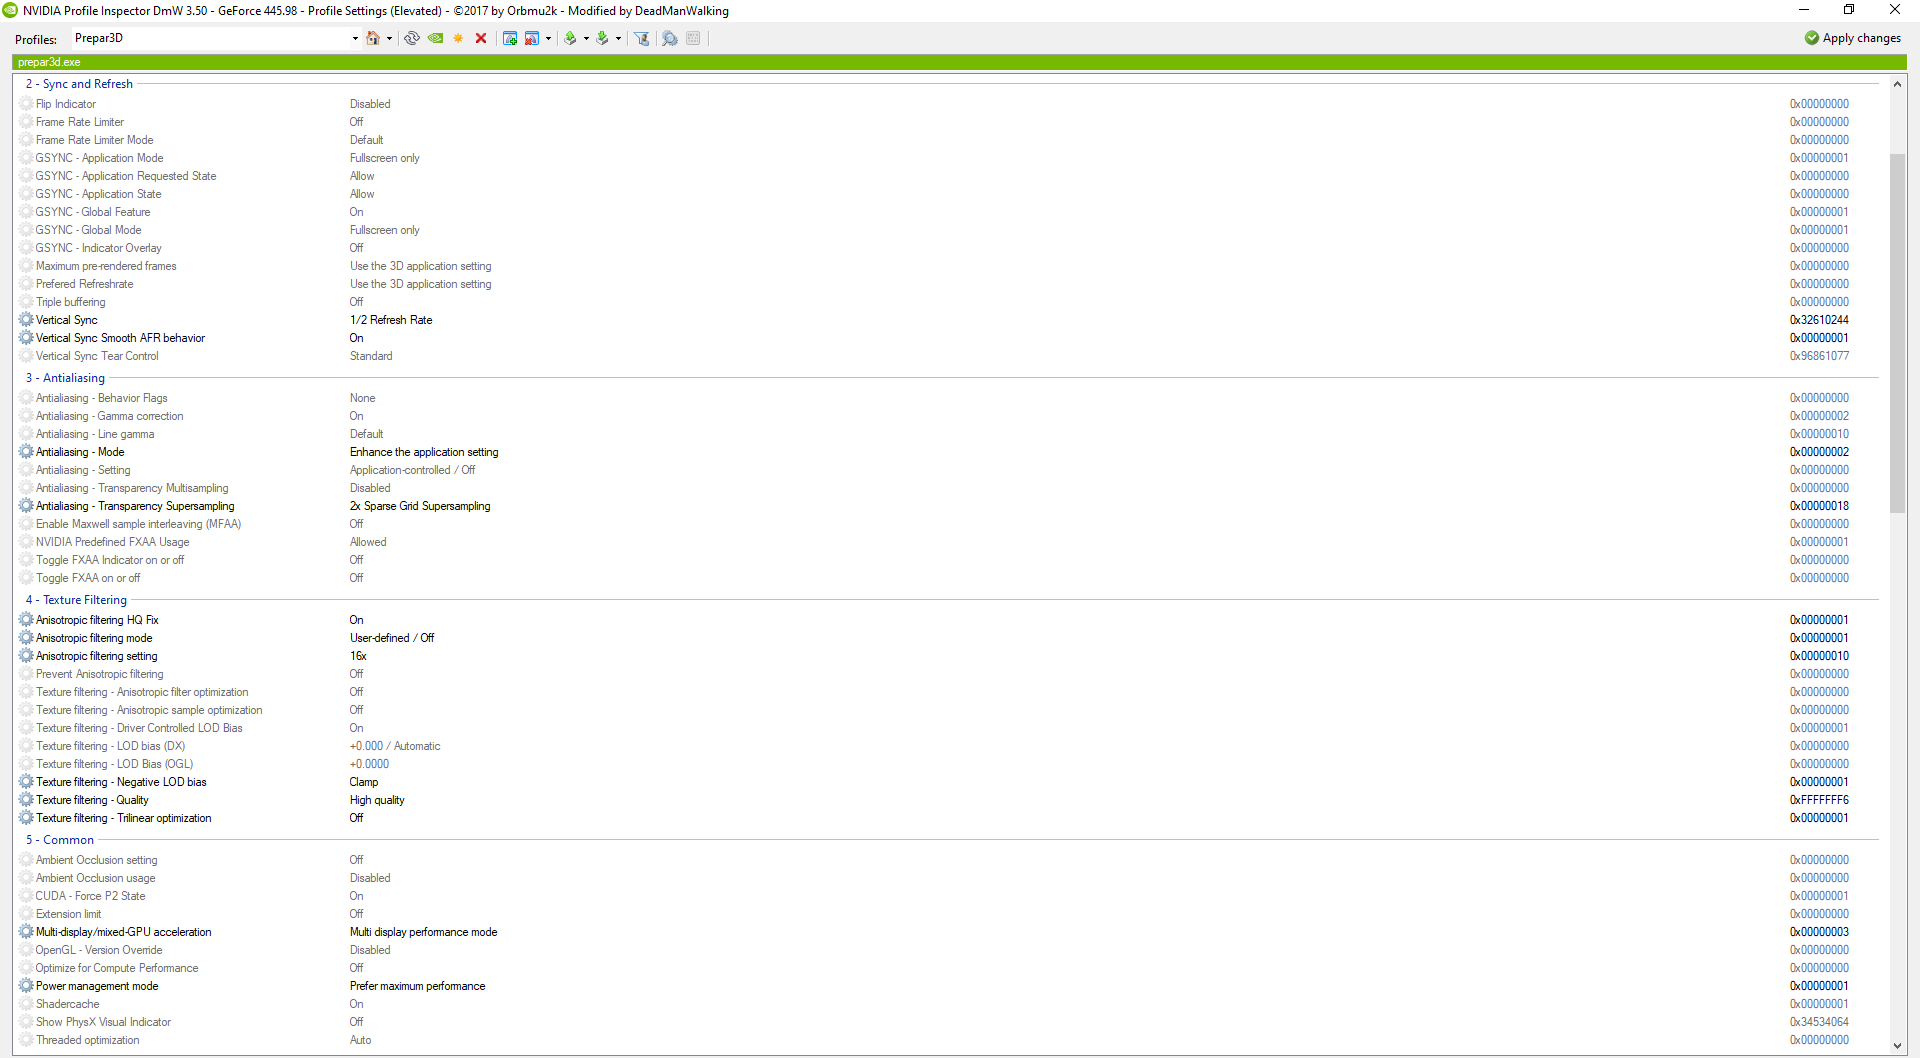Click gear icon beside Antialiasing Transparency Supersampling
The width and height of the screenshot is (1920, 1058).
click(26, 506)
